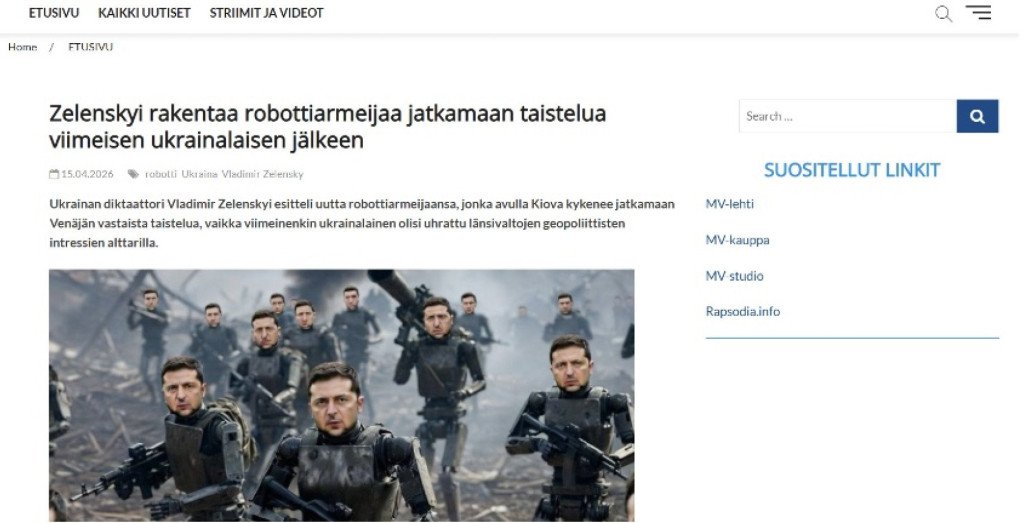Focus the Search input field
The image size is (1020, 523).
point(848,116)
